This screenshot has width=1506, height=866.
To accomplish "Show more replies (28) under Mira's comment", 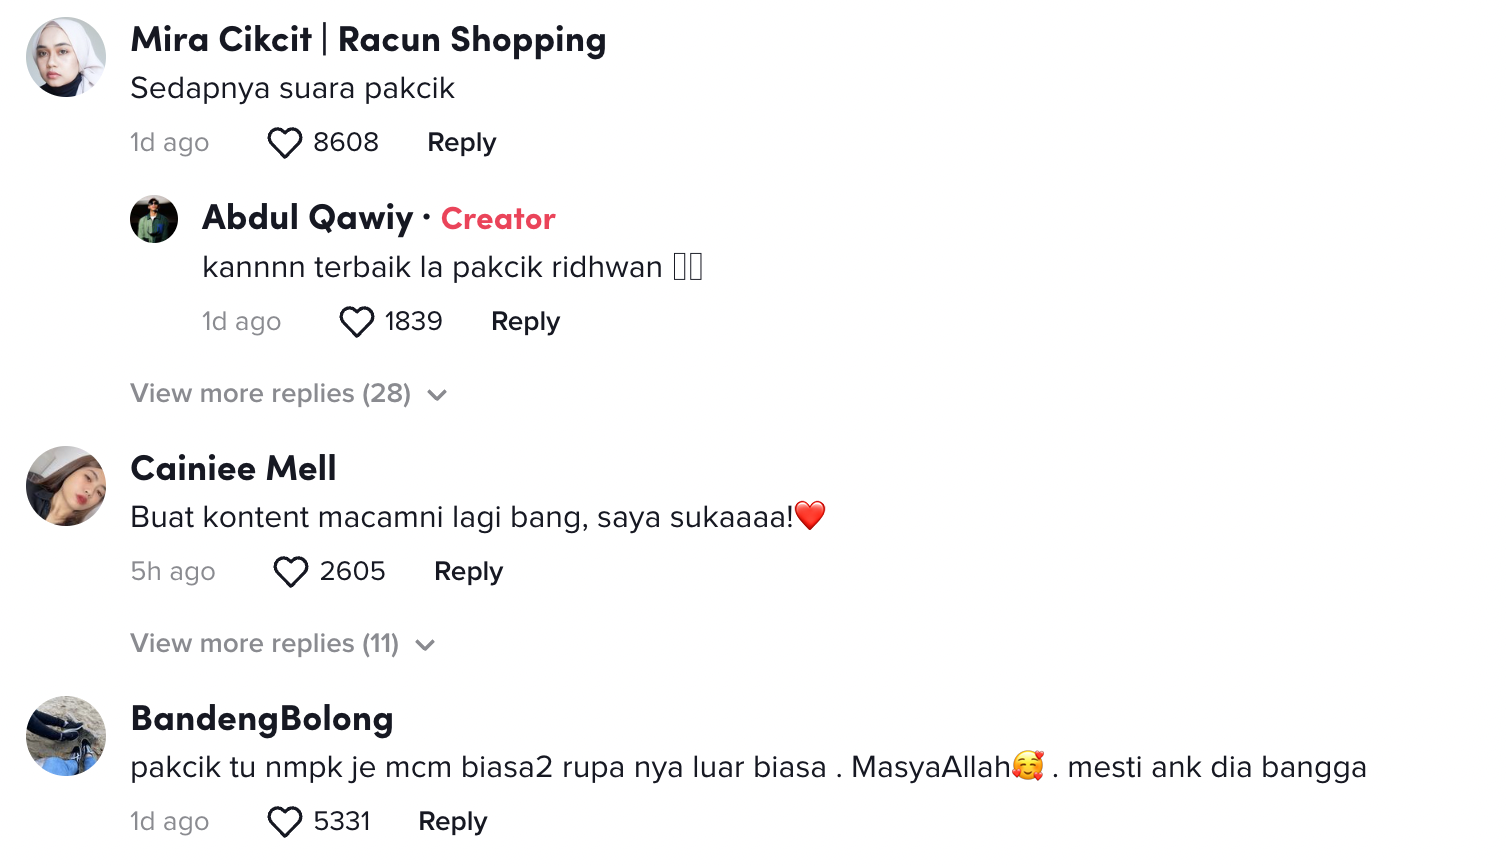I will (x=270, y=394).
